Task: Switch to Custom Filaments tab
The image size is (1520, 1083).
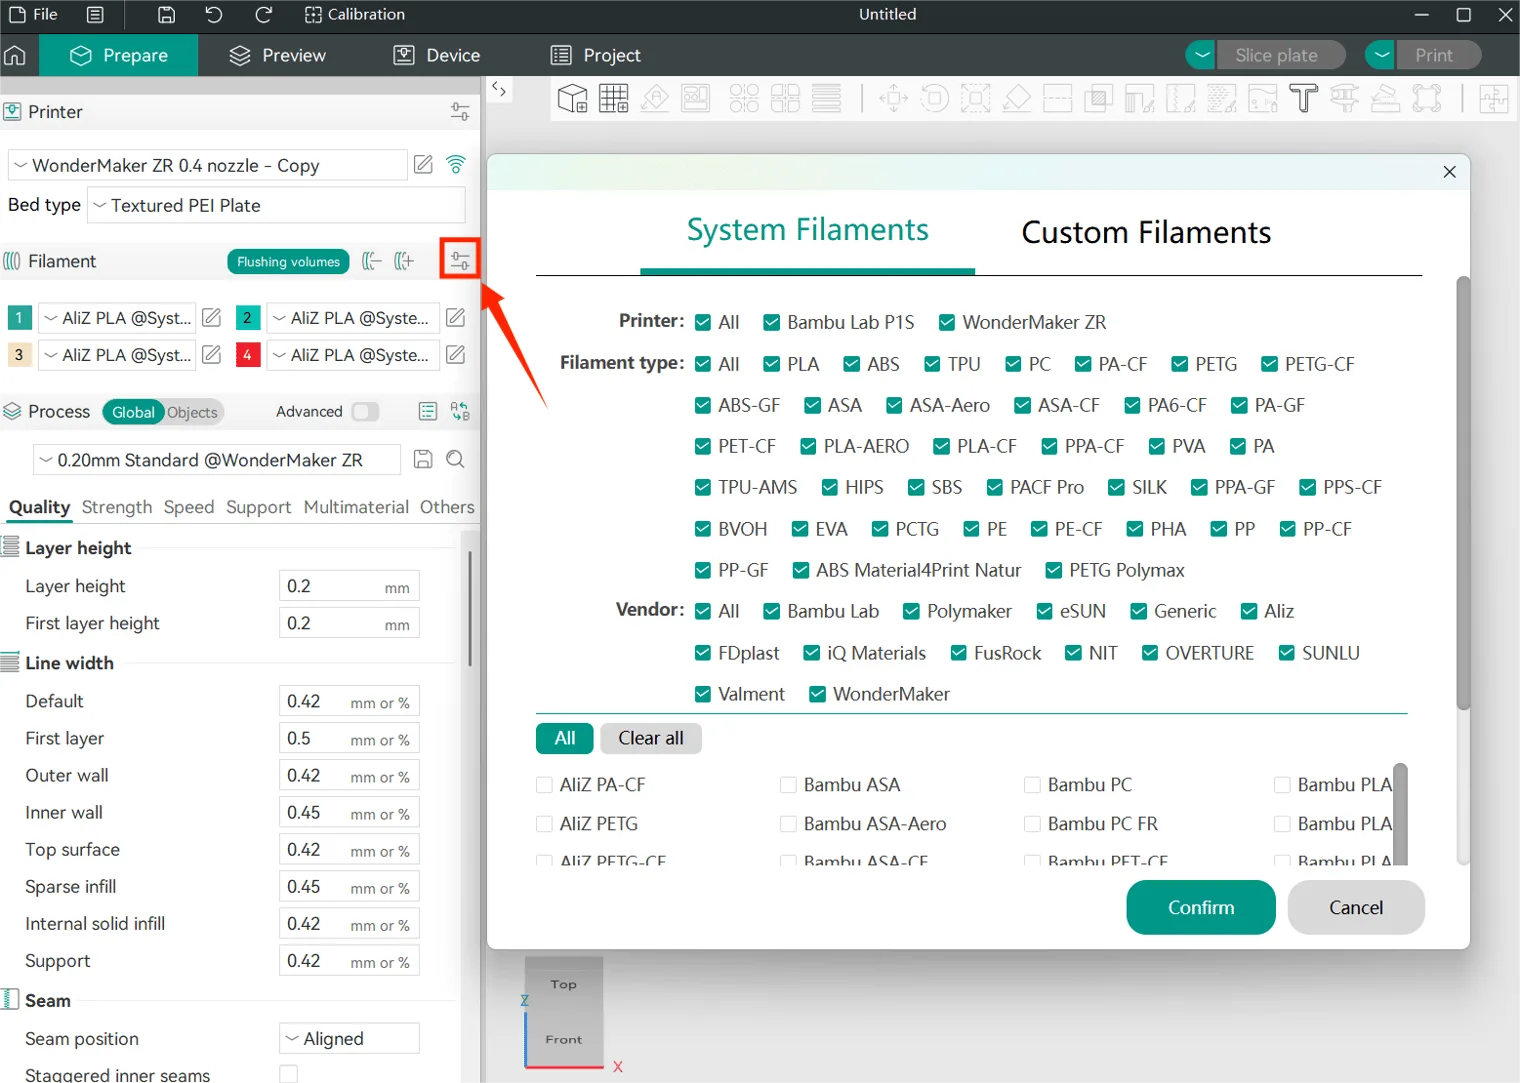Action: click(1146, 232)
